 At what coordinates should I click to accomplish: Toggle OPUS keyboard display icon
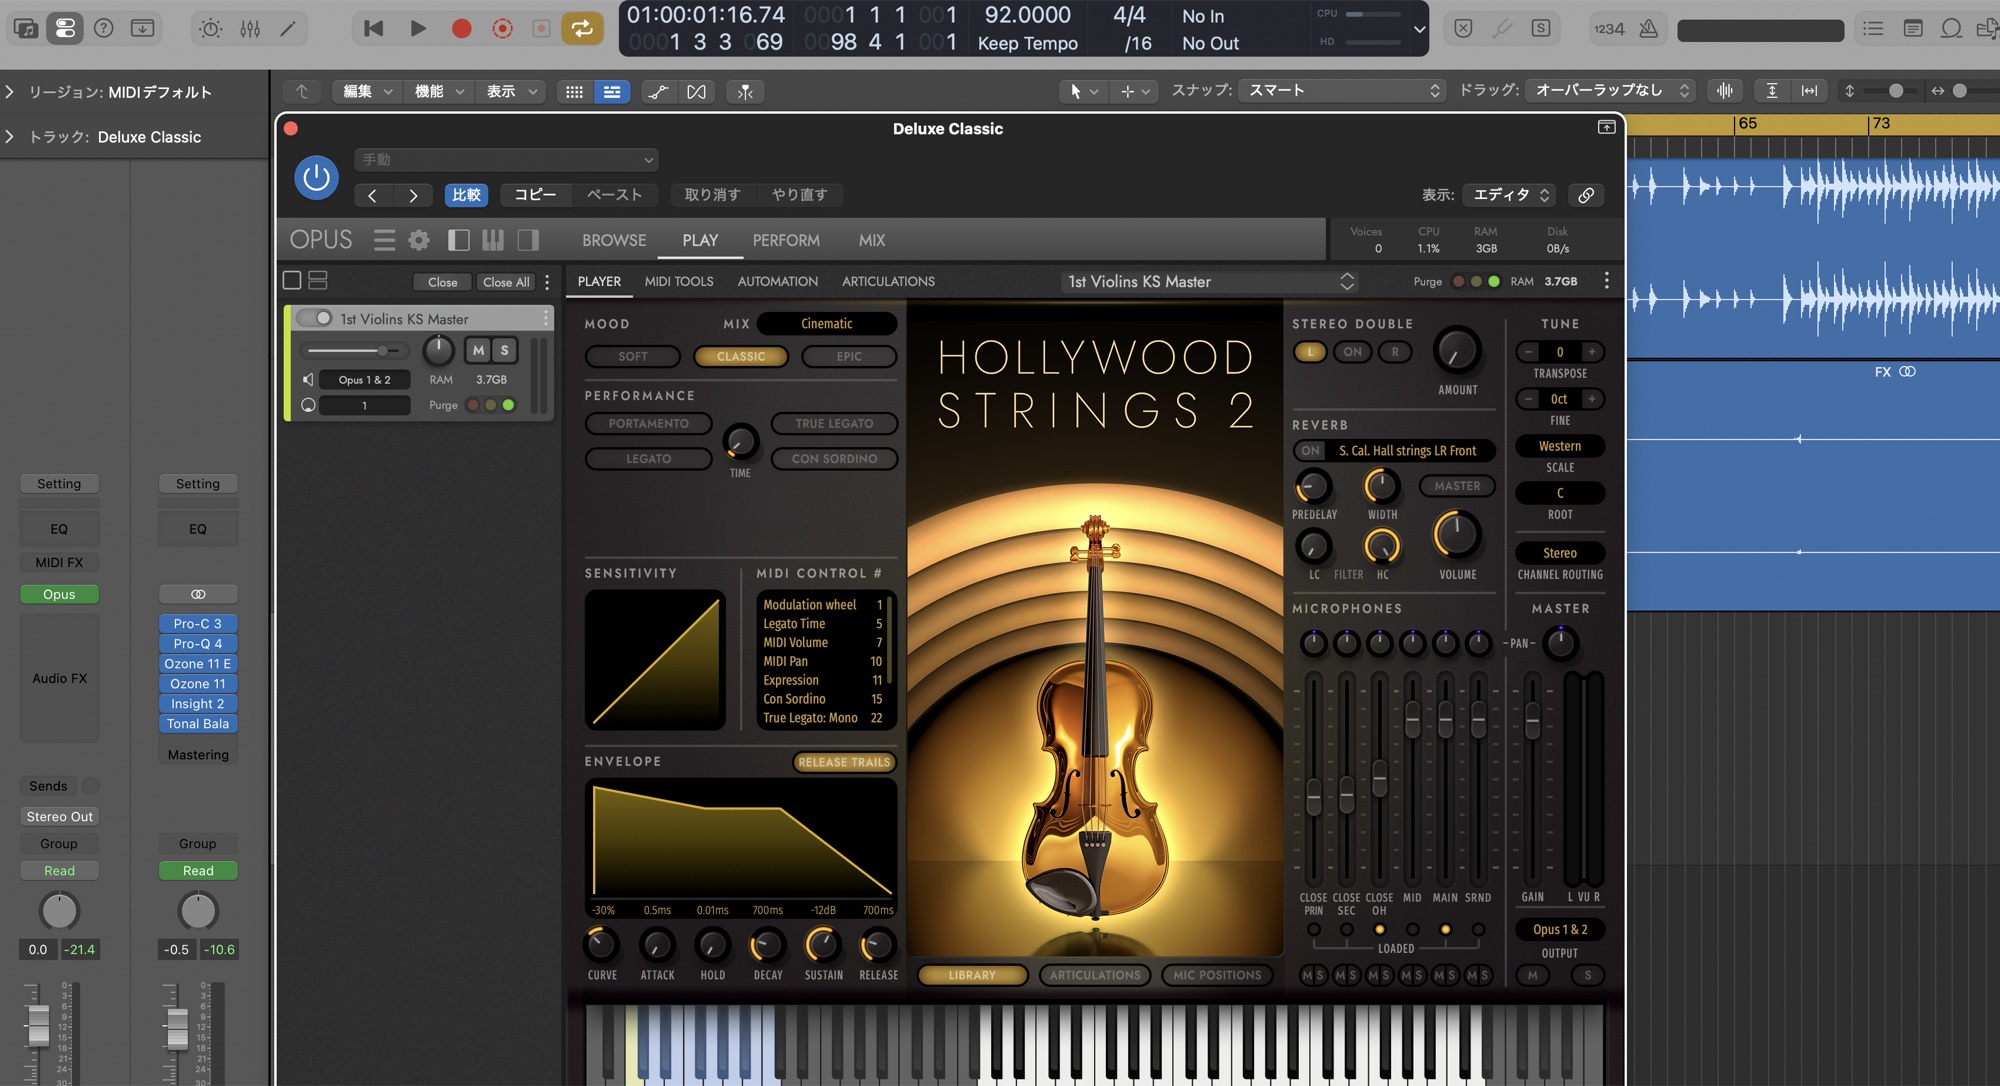click(x=493, y=240)
